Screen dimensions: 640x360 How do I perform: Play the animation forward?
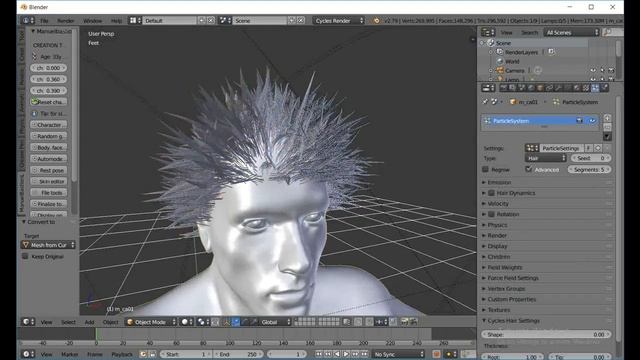point(346,354)
